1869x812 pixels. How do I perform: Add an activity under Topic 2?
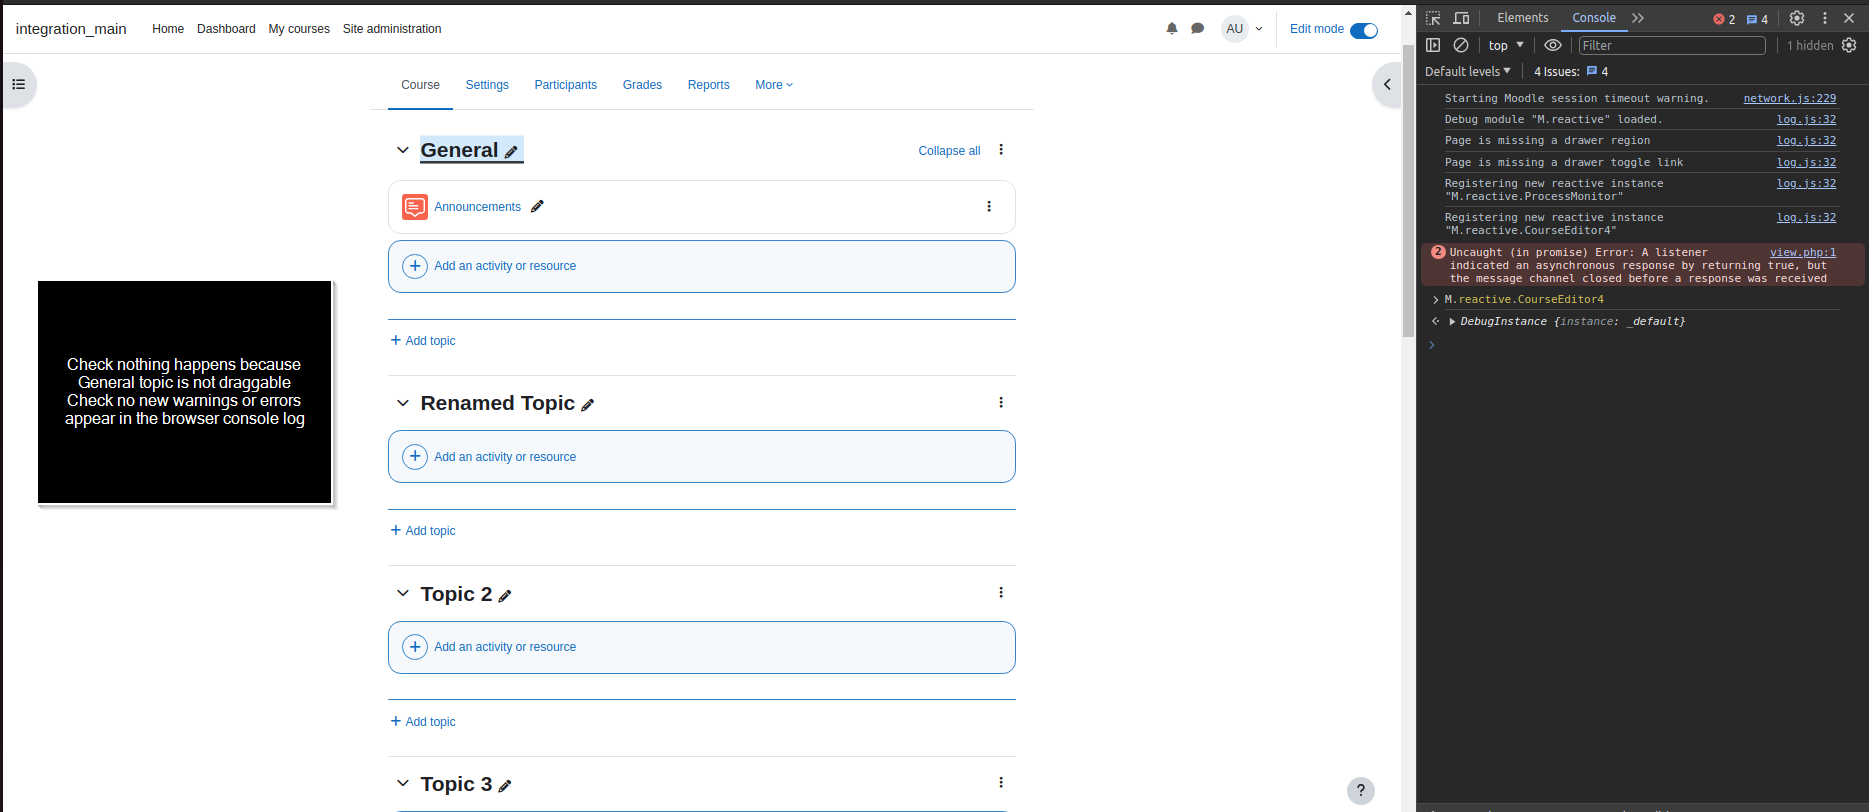(702, 647)
